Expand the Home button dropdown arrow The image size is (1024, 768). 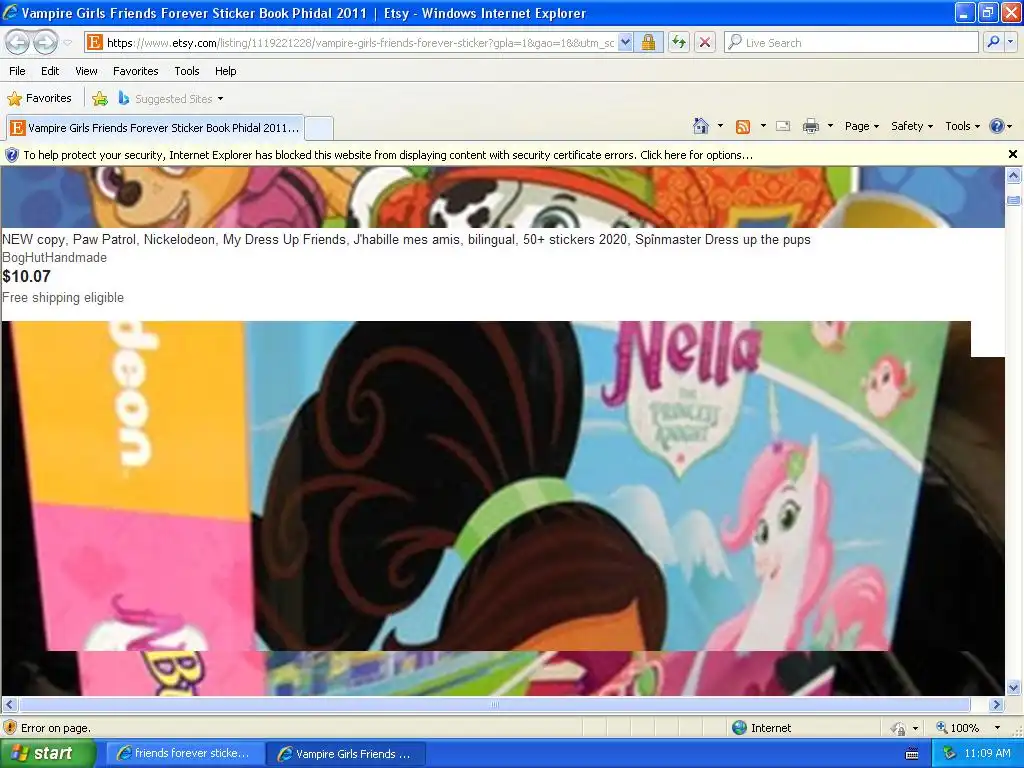[720, 126]
